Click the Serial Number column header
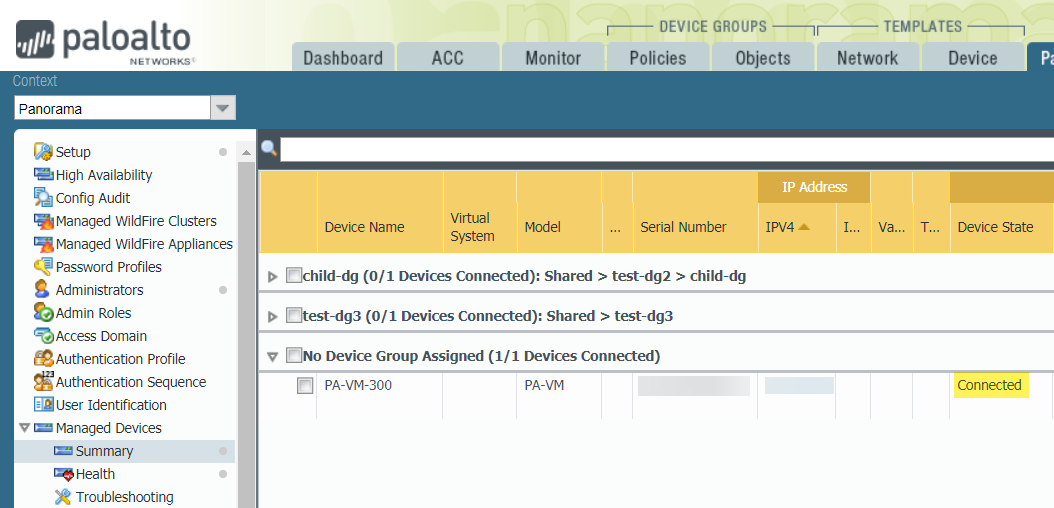 pos(695,227)
